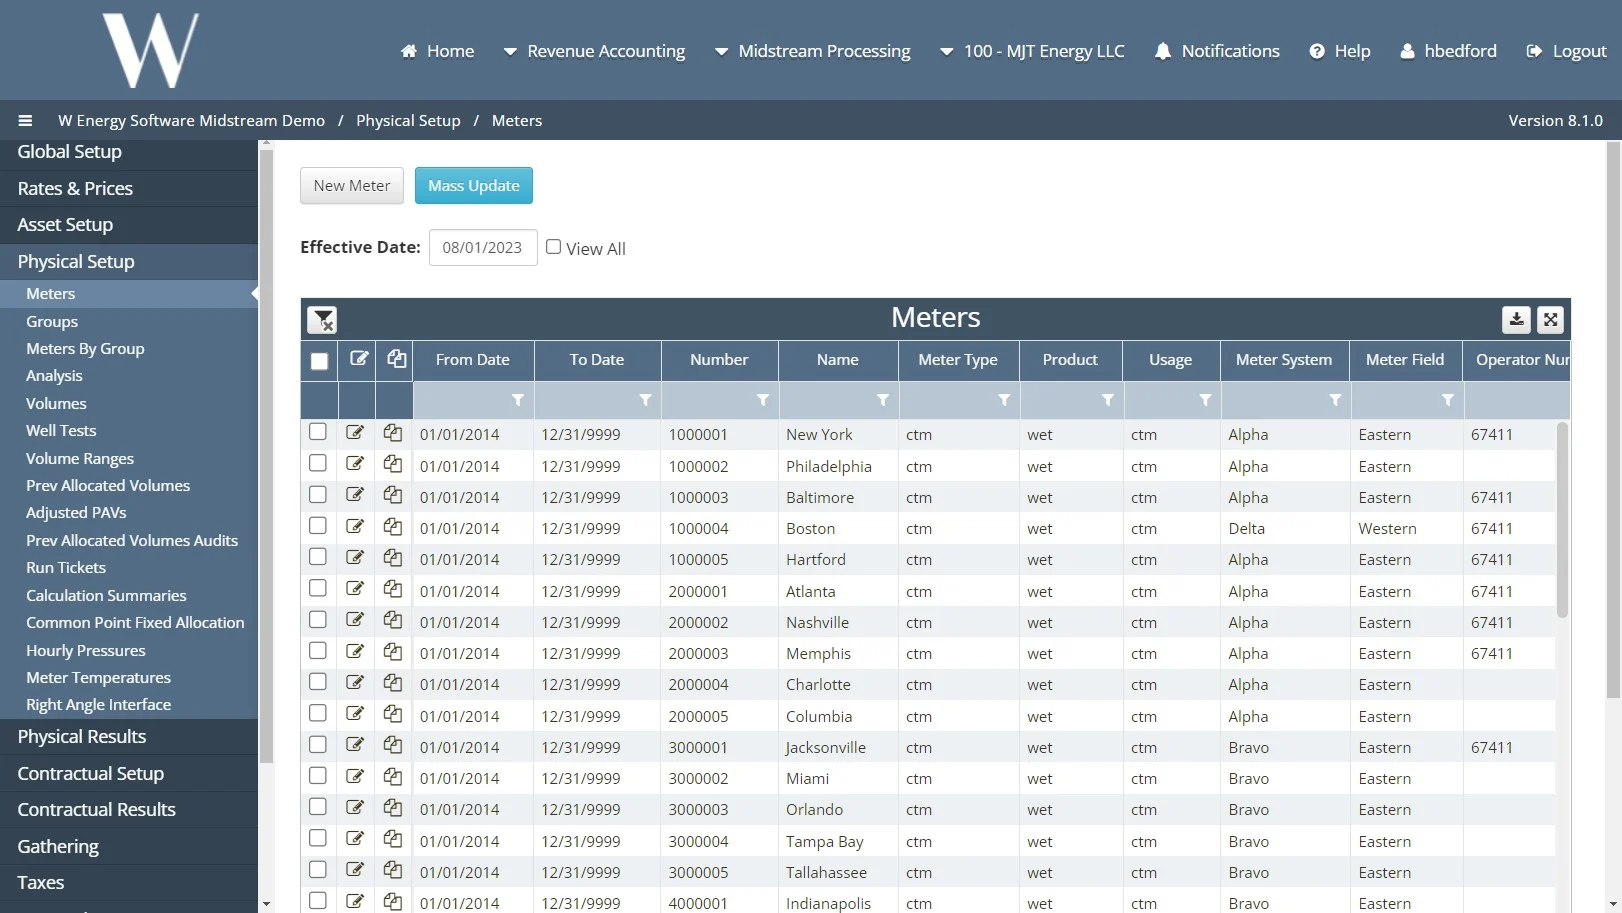Copy the Philadelphia meter record
1622x913 pixels.
(x=393, y=463)
